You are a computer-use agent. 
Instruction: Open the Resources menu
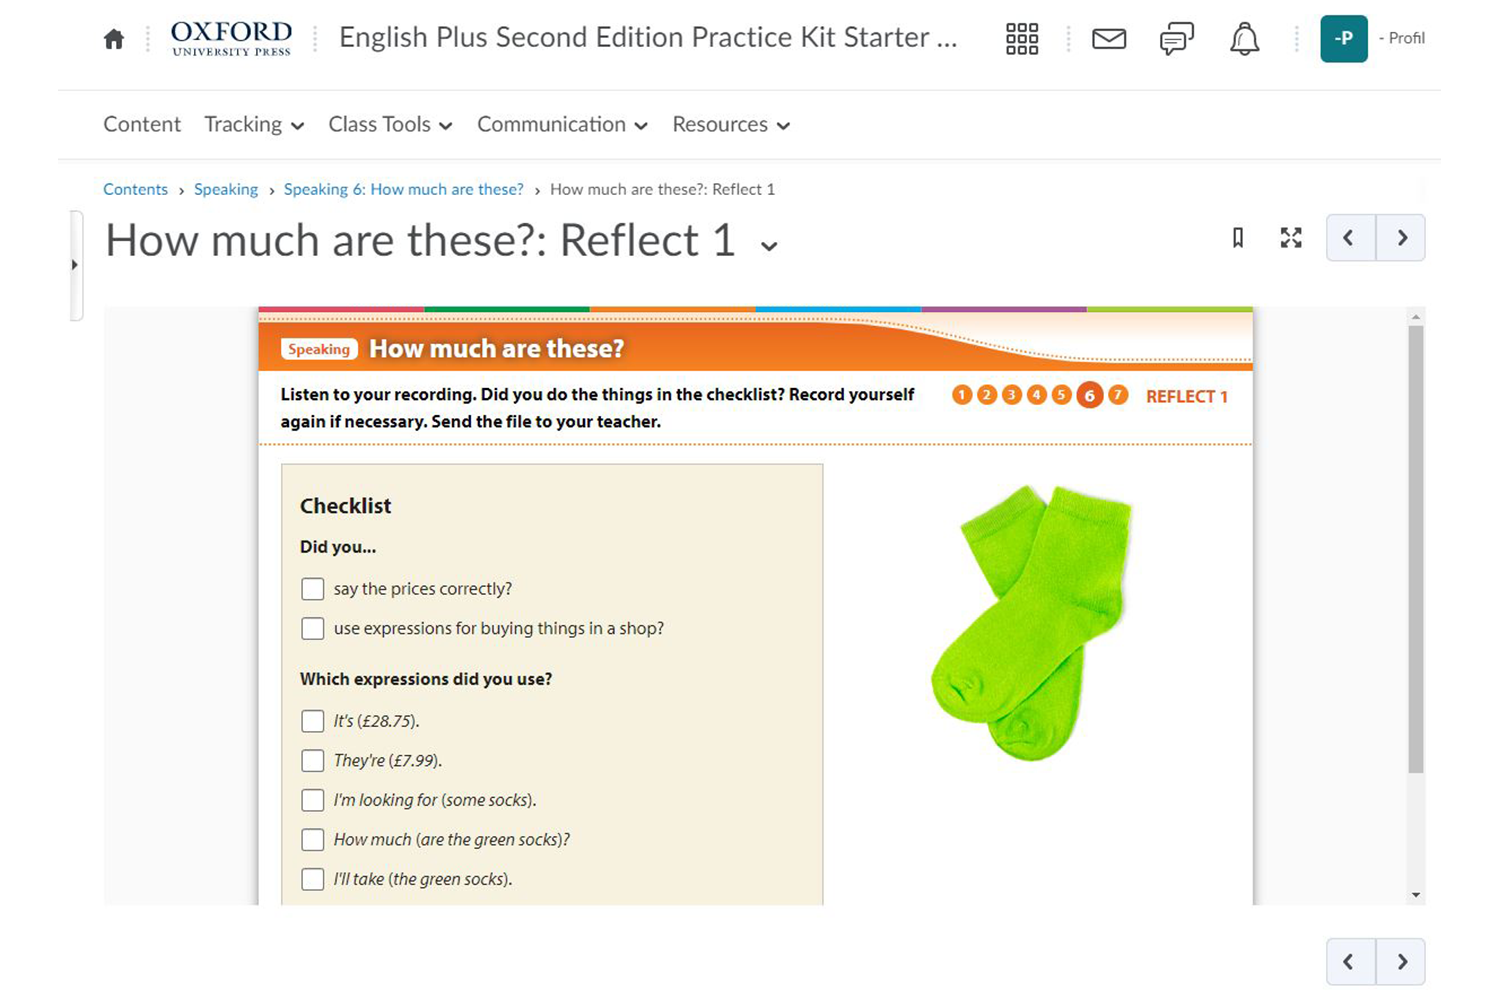click(731, 125)
